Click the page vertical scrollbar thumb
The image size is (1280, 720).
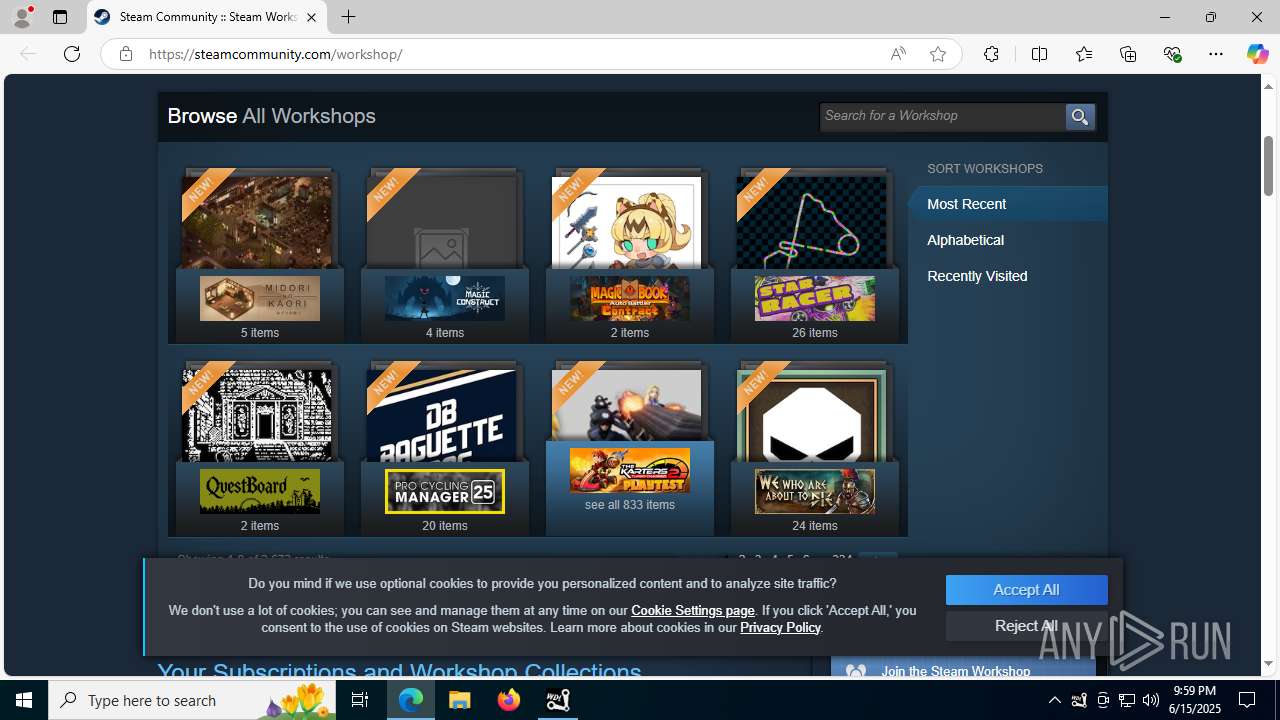tap(1269, 165)
